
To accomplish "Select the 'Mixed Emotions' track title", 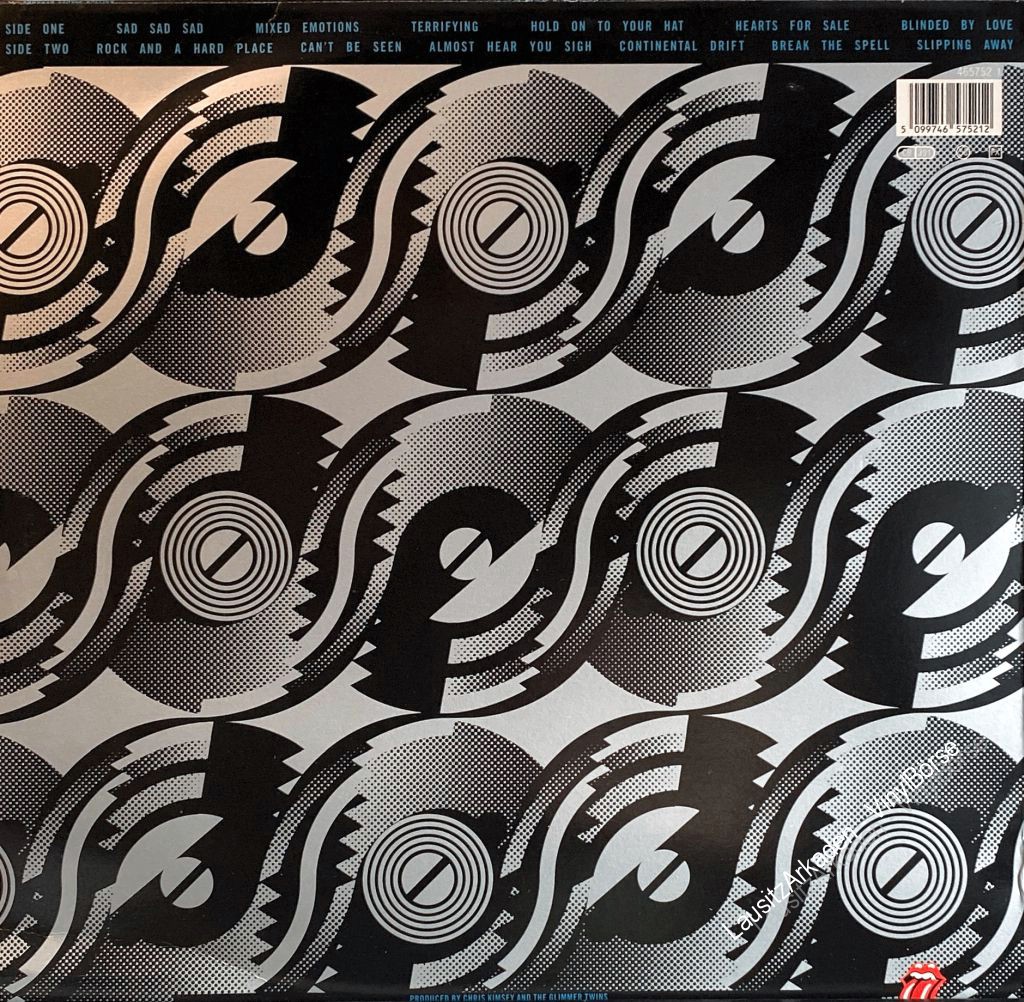I will (307, 27).
